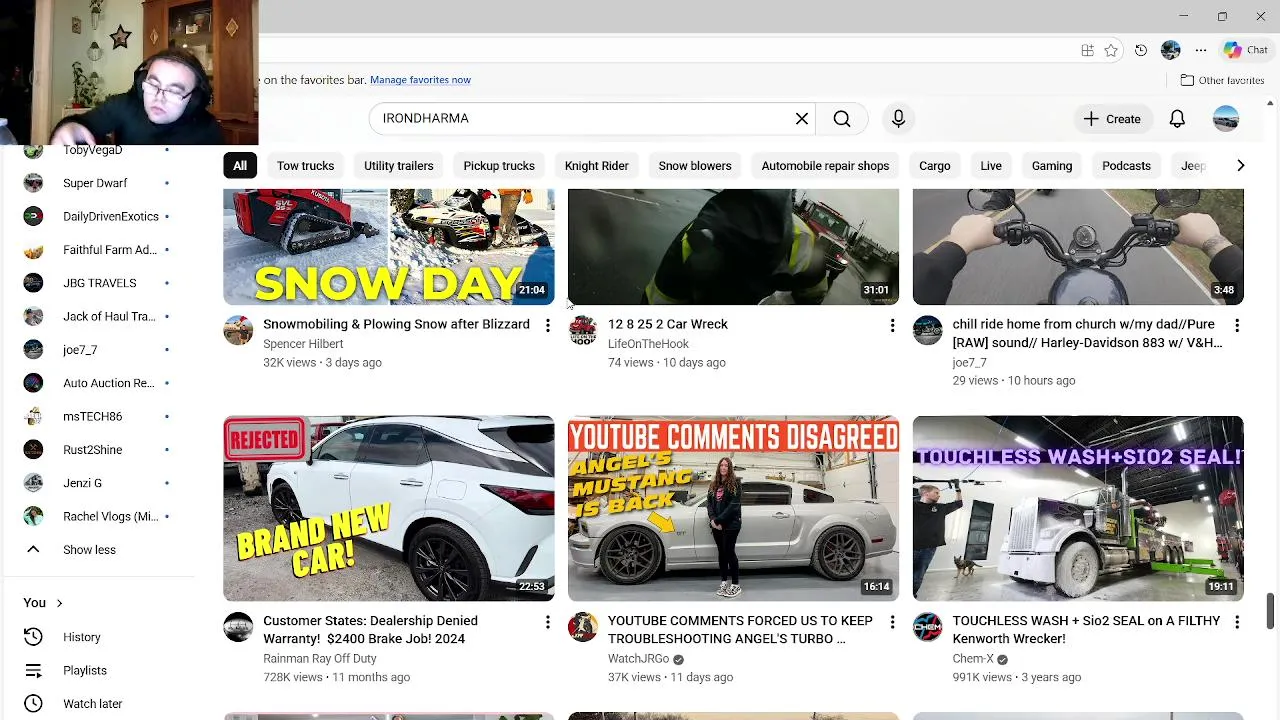Open Playlists in sidebar
1280x720 pixels.
point(98,670)
